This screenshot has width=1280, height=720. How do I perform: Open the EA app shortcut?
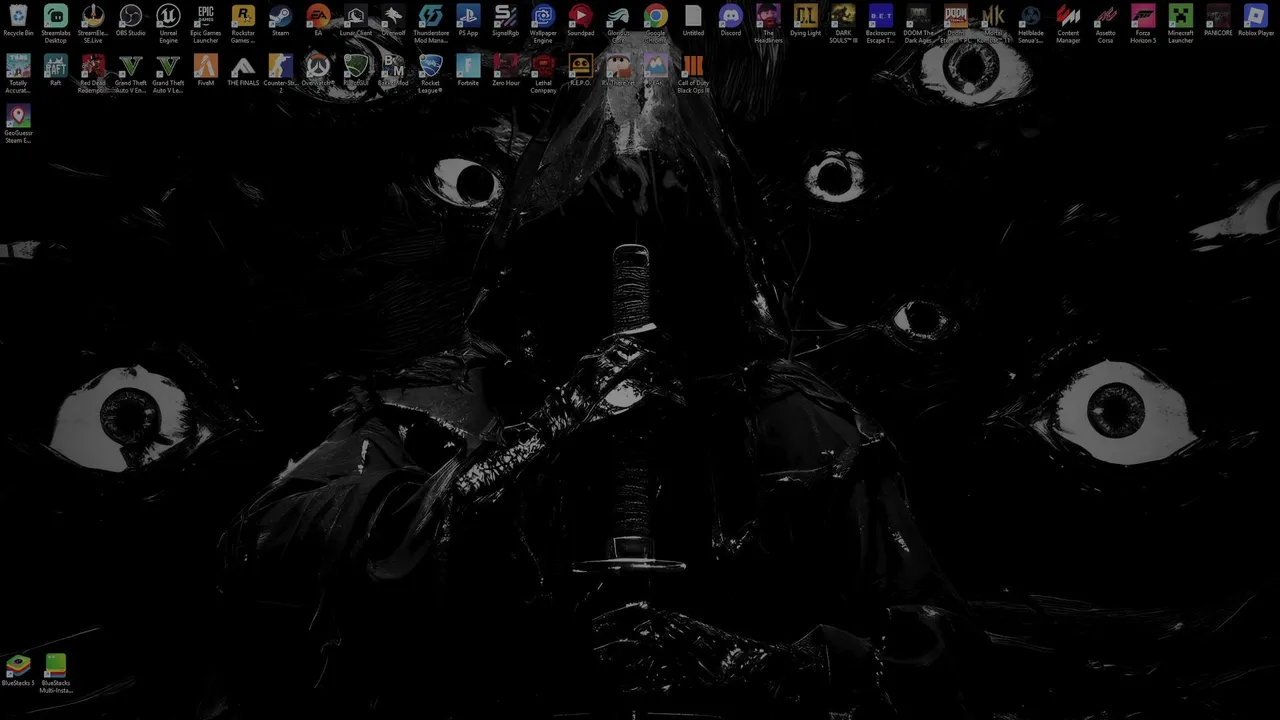click(318, 21)
